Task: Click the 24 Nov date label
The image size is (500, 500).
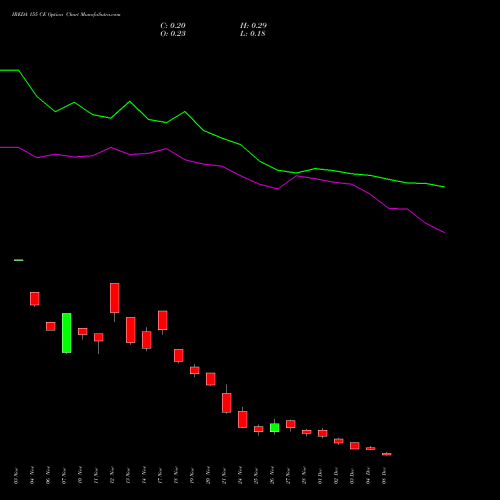Action: (240, 476)
